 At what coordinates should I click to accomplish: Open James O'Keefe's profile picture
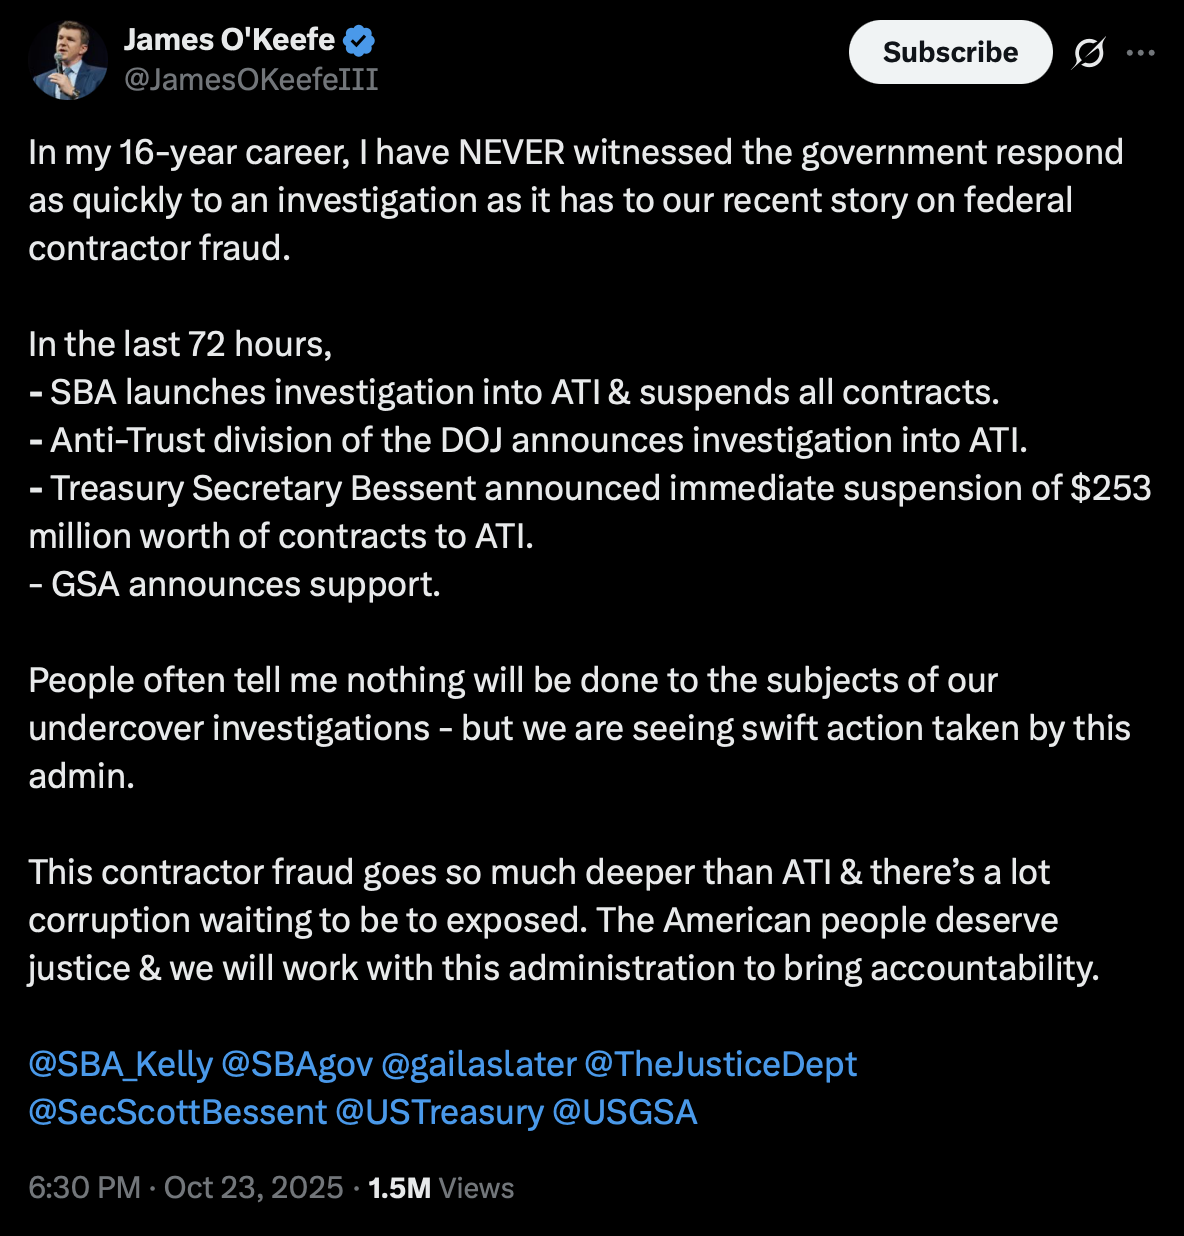(68, 60)
